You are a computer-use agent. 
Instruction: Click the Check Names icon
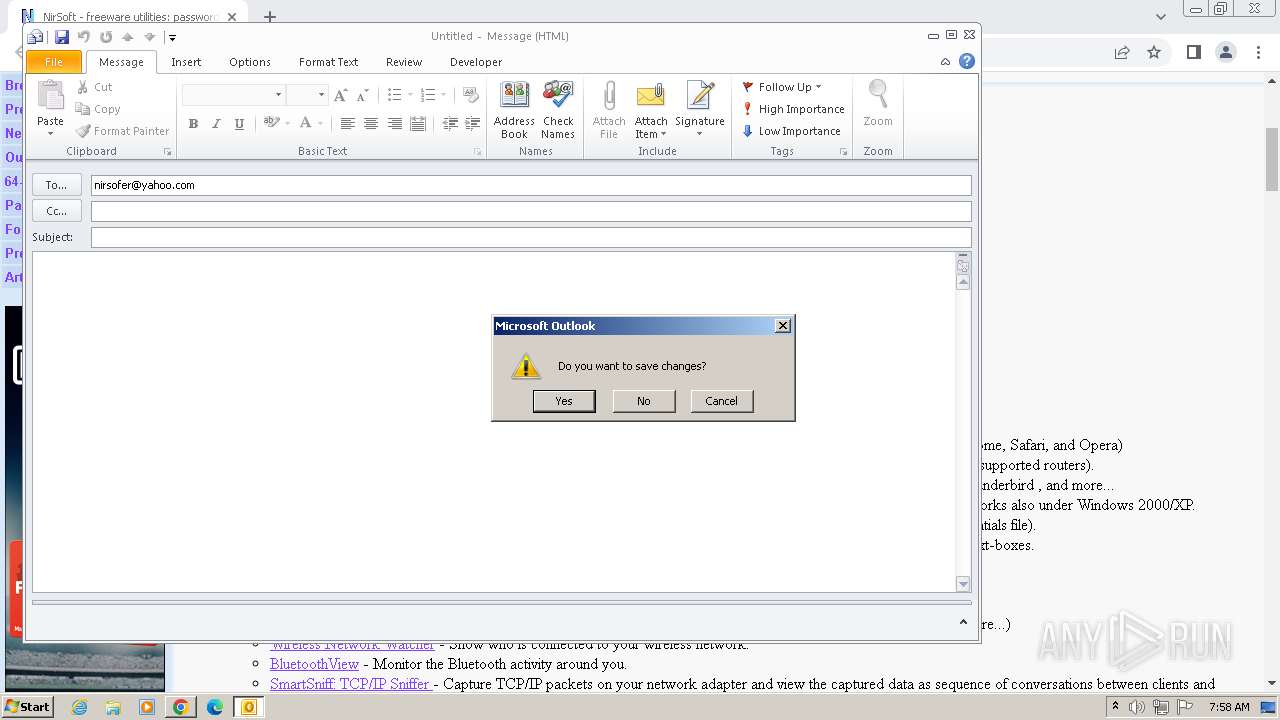[x=558, y=110]
